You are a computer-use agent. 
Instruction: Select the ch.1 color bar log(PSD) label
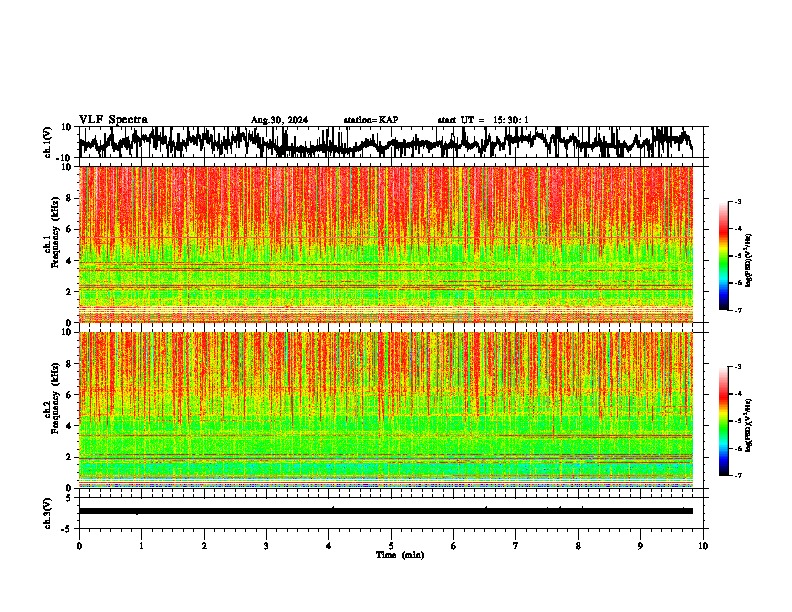749,261
